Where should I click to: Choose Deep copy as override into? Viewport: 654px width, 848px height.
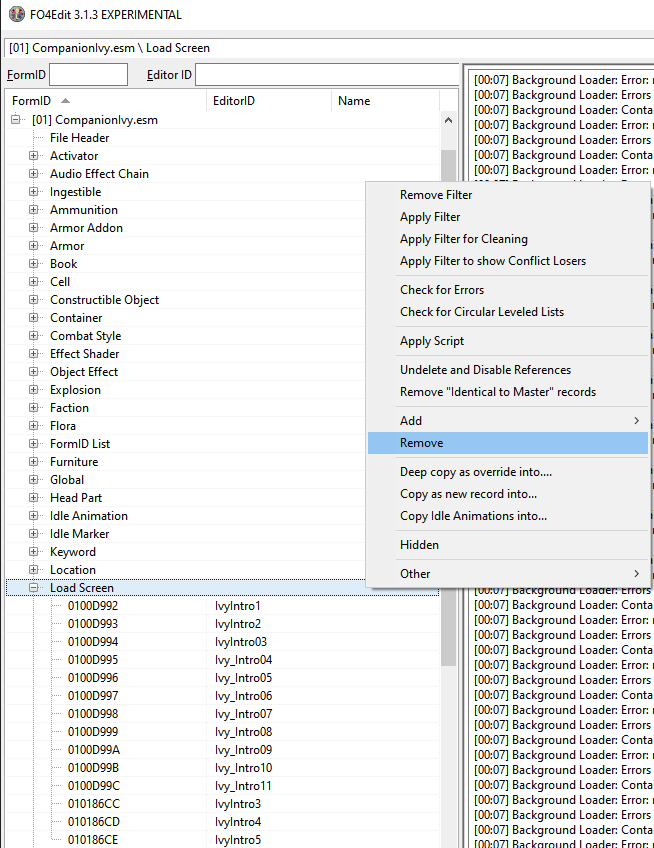coord(507,472)
